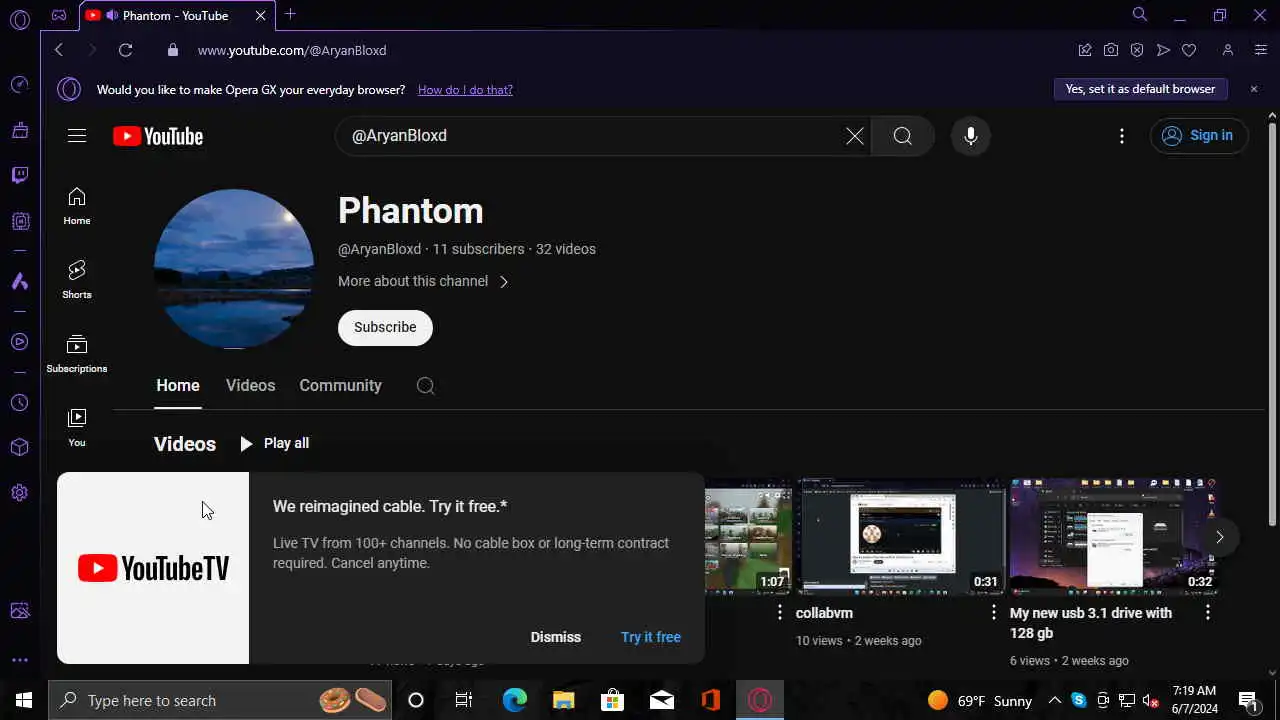
Task: Open the 0:32 USB drive video thumbnail
Action: coord(1114,536)
